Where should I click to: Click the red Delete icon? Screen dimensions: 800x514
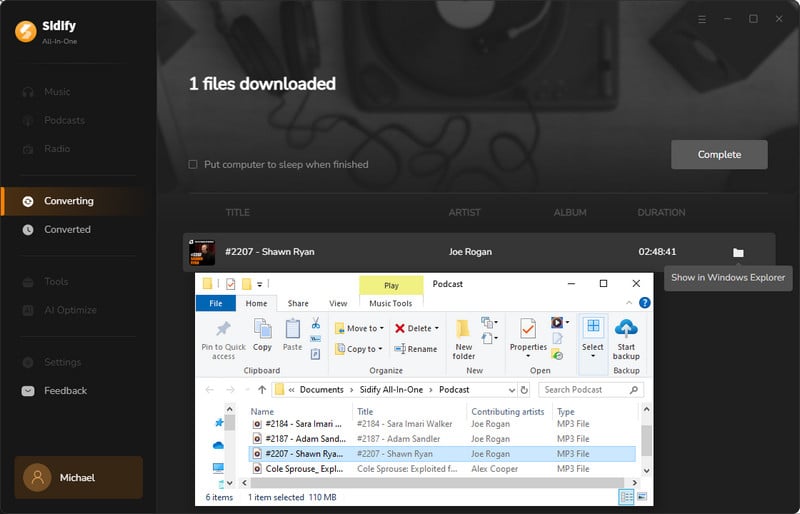click(400, 328)
